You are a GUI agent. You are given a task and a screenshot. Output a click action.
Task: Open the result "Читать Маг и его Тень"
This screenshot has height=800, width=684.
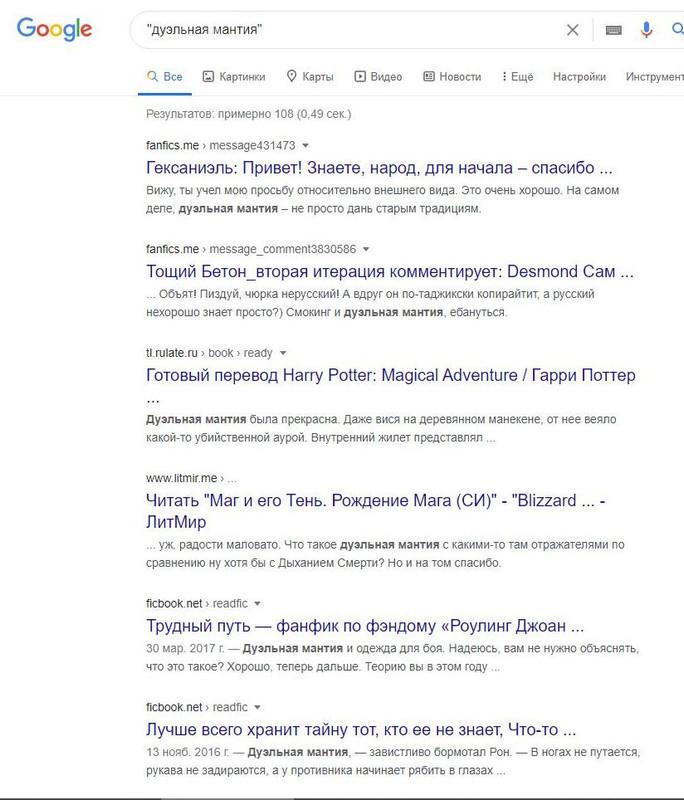(375, 511)
